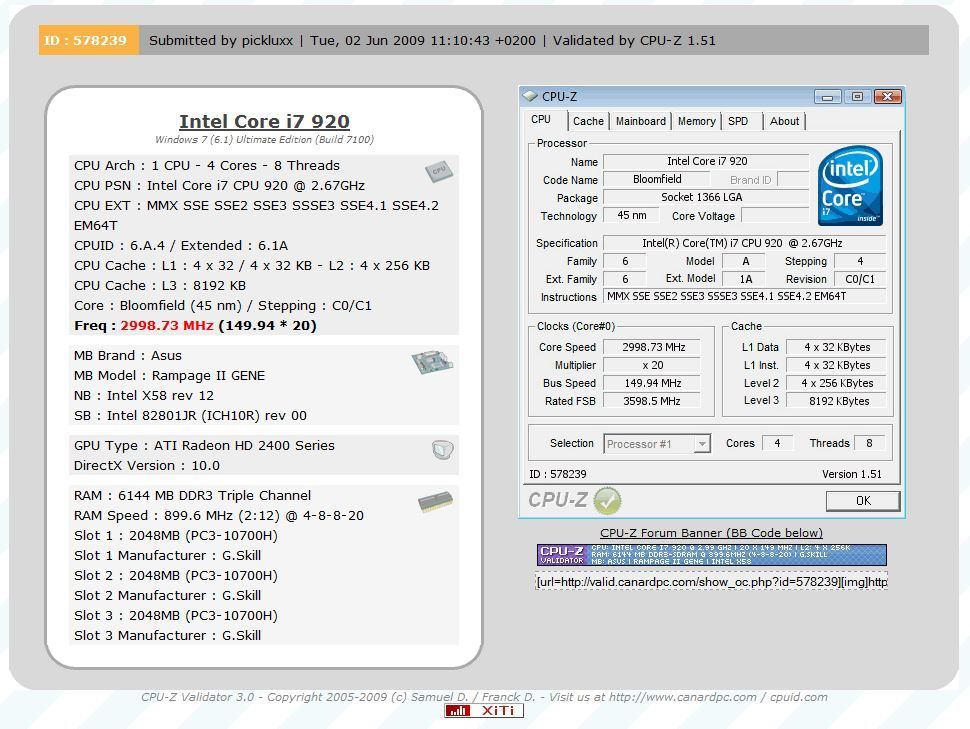970x729 pixels.
Task: Click the orange ID : 578239 label
Action: [x=88, y=40]
